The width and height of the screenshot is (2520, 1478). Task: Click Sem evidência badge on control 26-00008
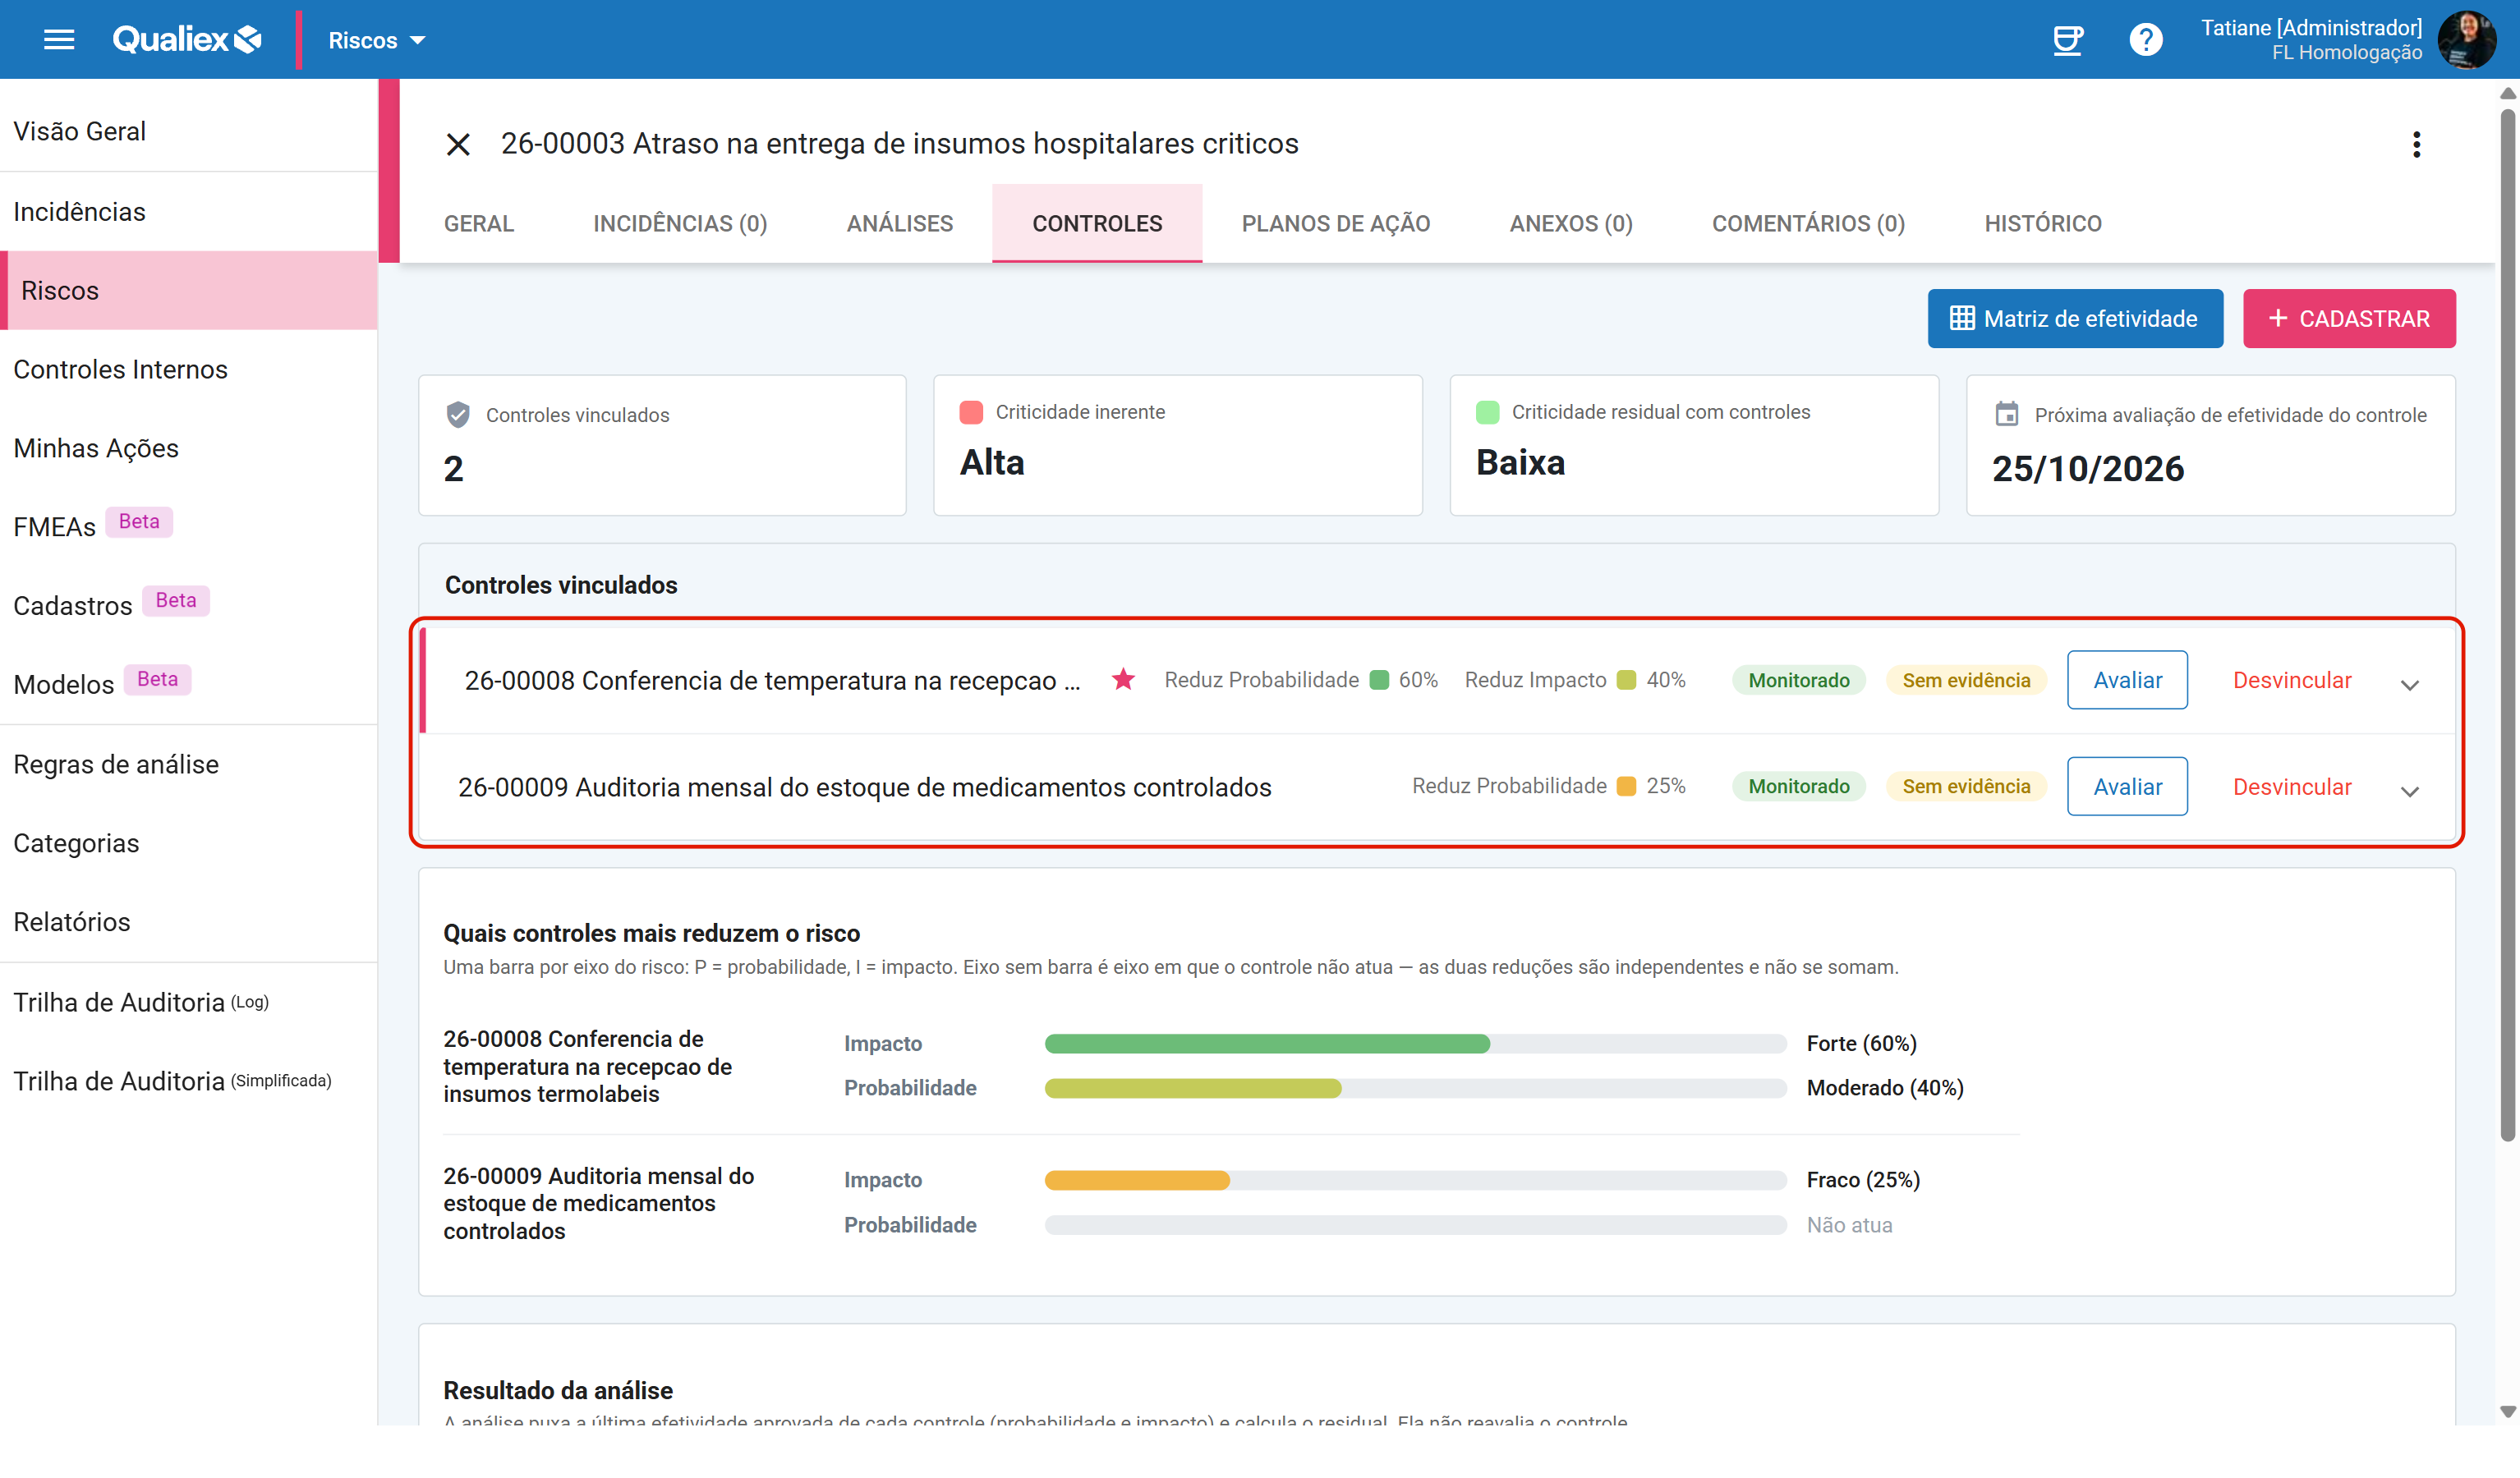coord(1966,680)
